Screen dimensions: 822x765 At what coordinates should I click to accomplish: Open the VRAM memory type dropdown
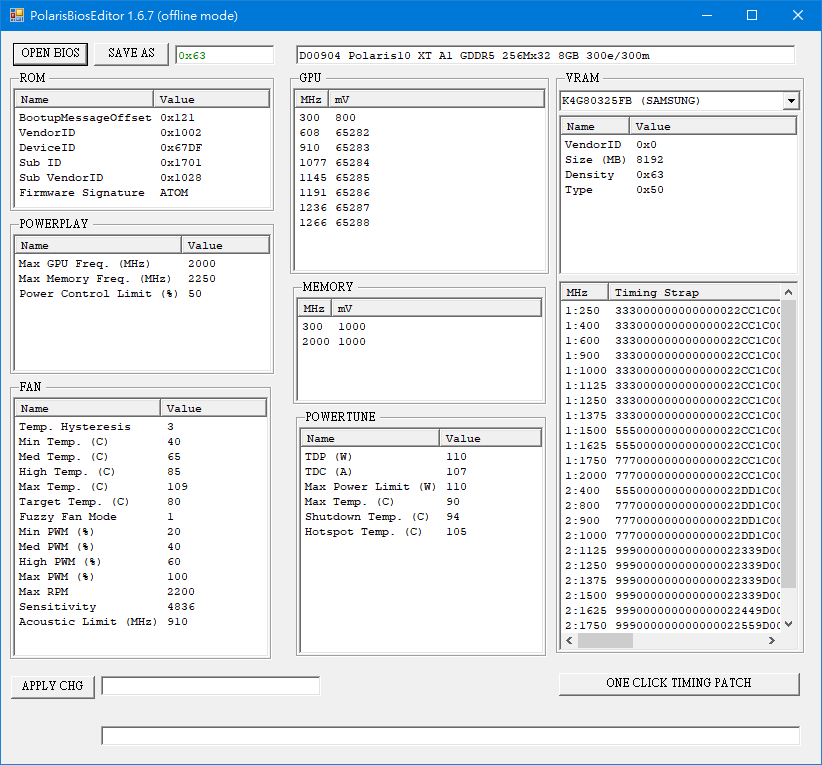click(791, 101)
